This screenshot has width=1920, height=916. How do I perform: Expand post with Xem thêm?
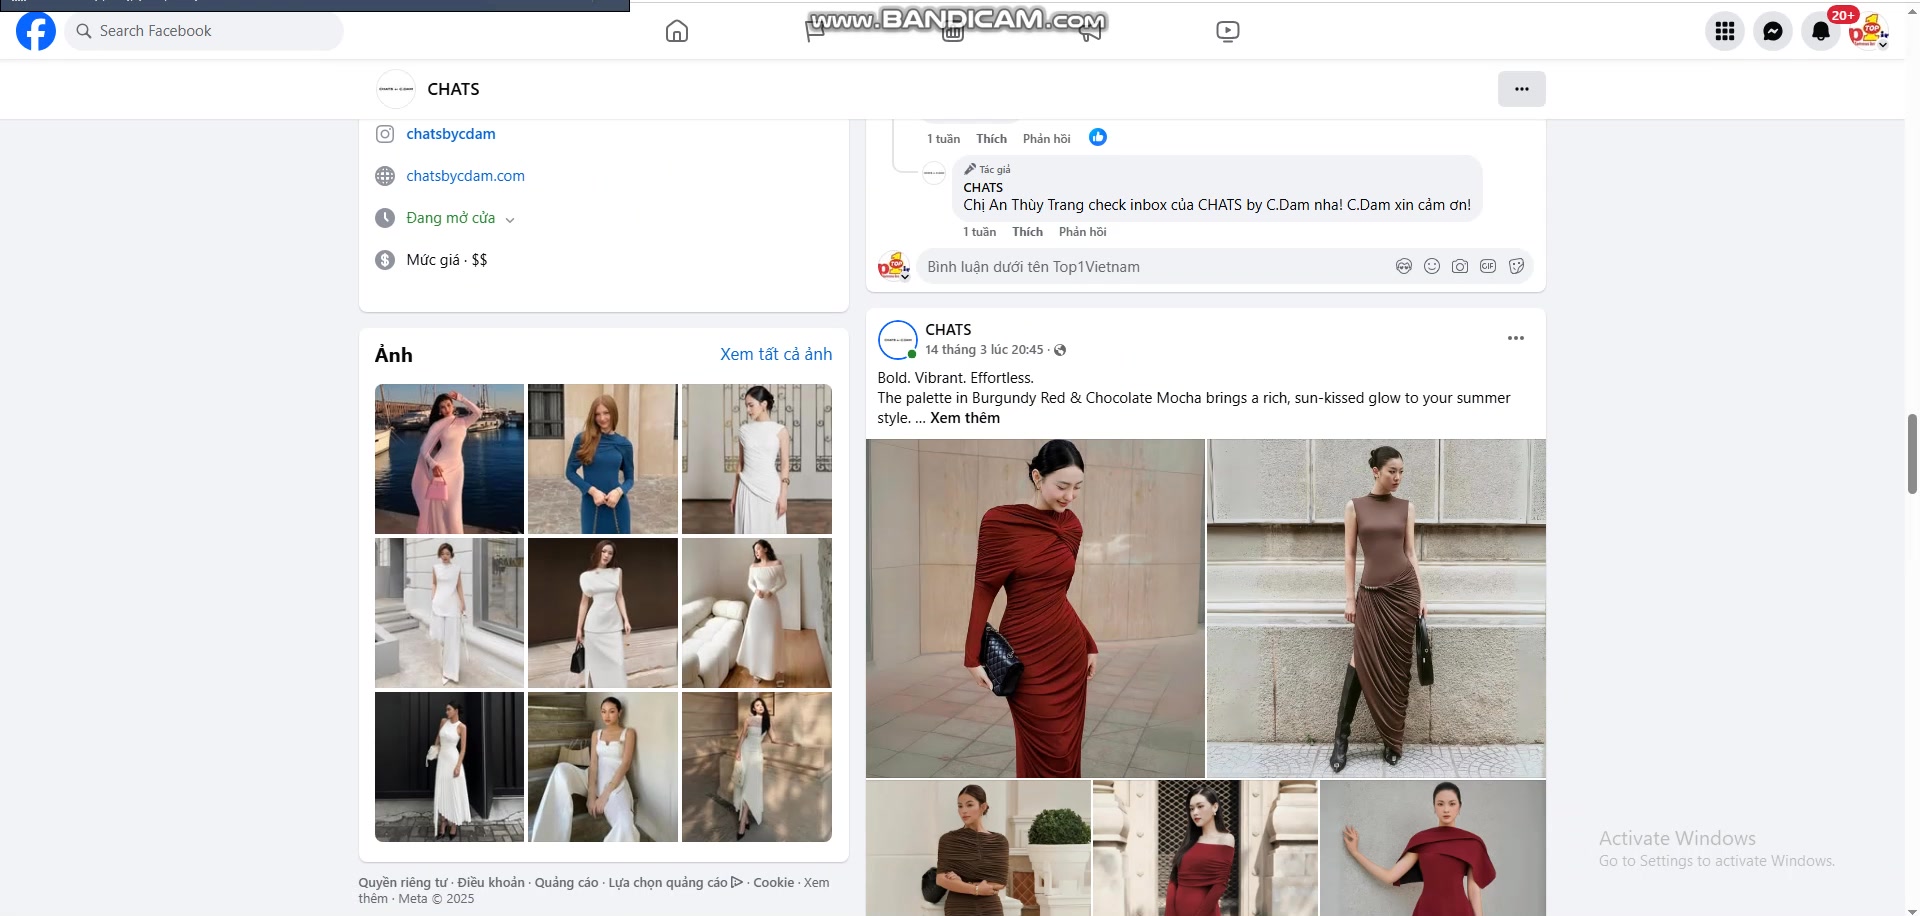[x=964, y=418]
